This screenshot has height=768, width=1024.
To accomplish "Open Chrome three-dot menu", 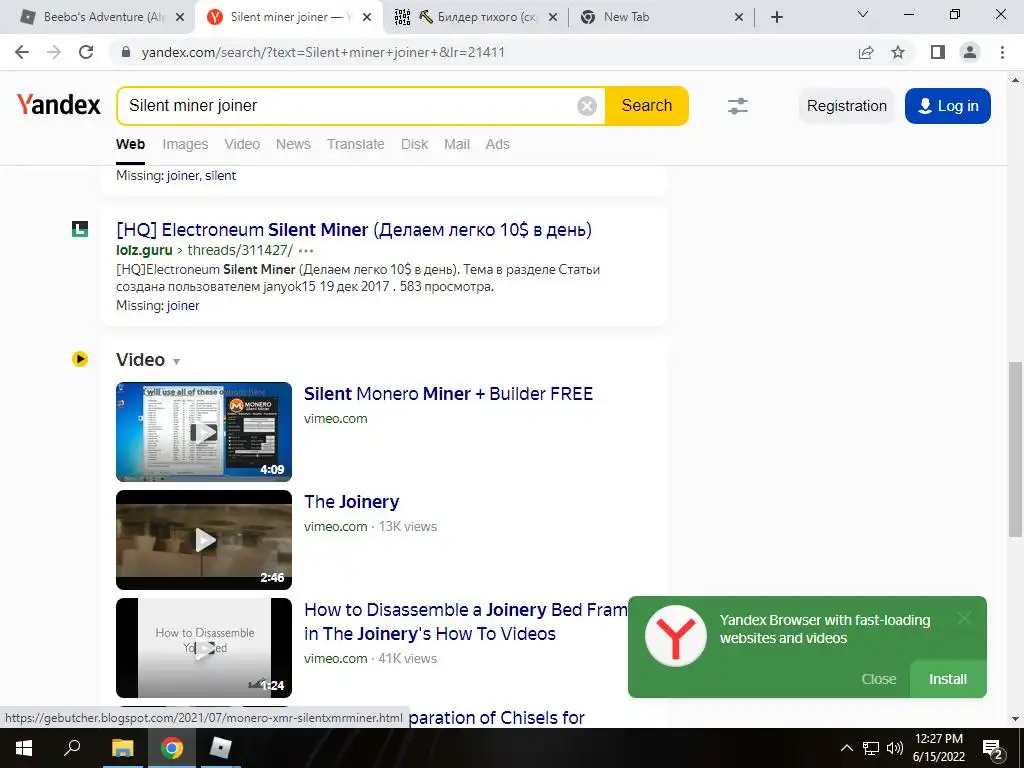I will pyautogui.click(x=1002, y=52).
